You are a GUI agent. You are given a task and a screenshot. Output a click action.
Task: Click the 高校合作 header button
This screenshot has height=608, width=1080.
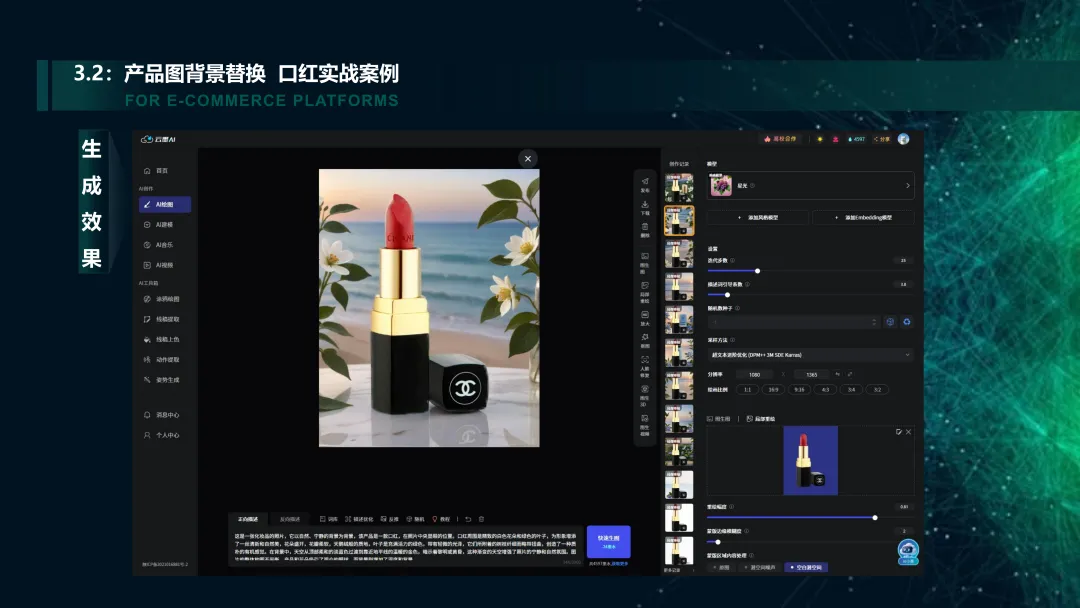(780, 139)
